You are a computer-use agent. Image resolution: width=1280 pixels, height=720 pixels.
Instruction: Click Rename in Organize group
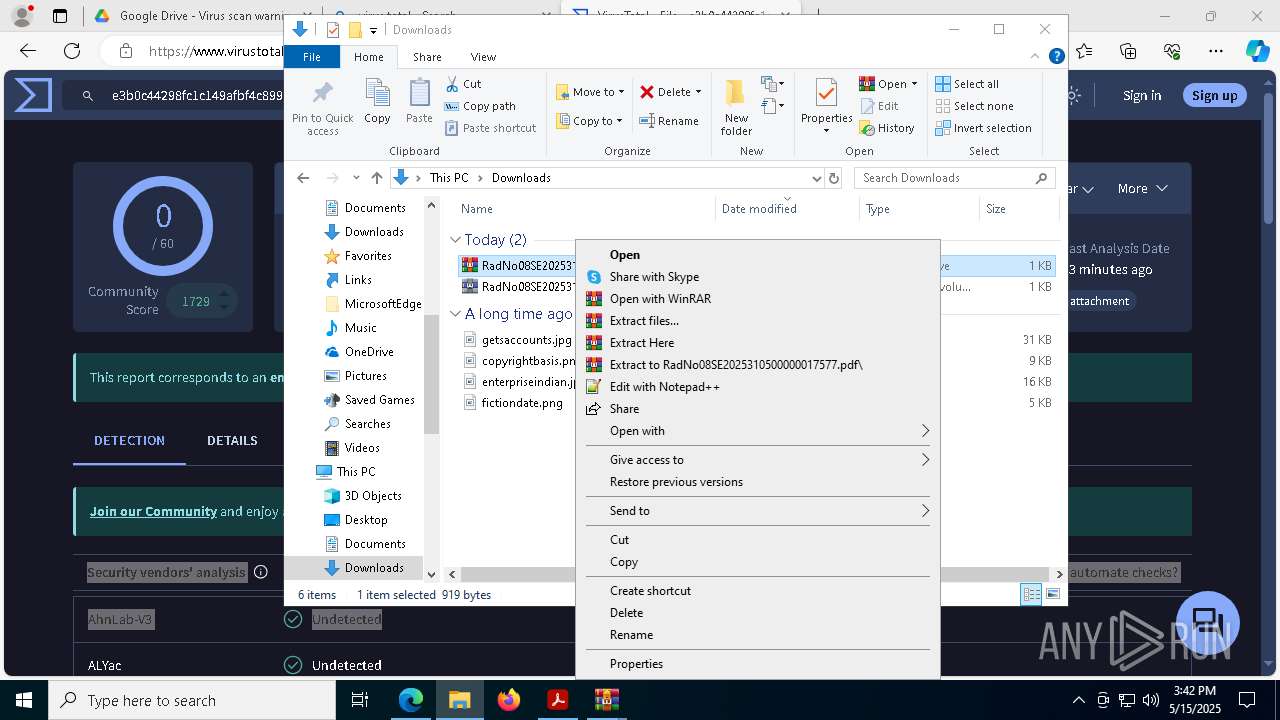click(x=669, y=121)
